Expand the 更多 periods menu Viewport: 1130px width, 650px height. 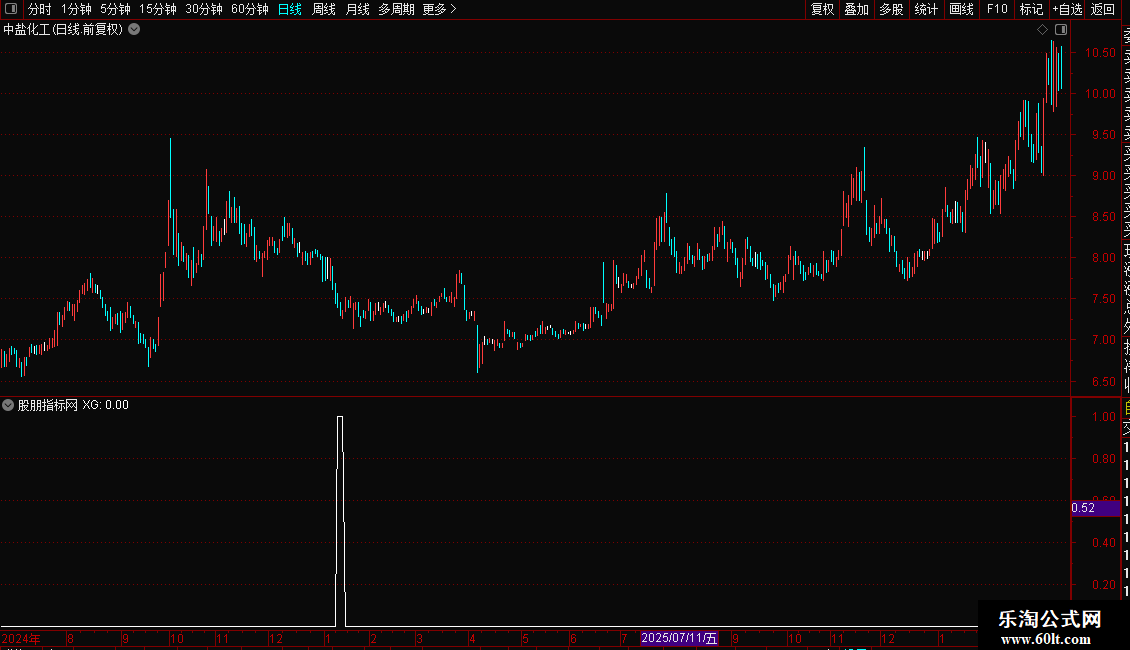440,9
